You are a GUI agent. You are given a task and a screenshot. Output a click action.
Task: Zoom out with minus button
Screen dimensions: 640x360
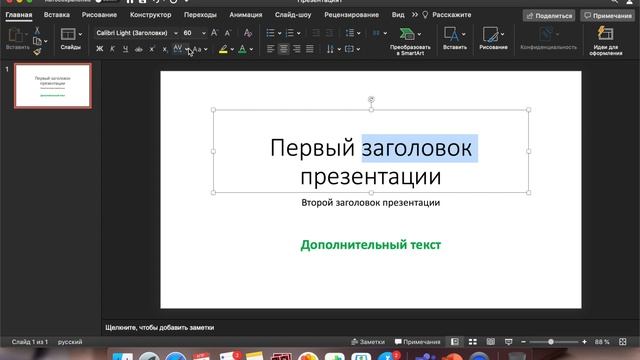tap(524, 342)
